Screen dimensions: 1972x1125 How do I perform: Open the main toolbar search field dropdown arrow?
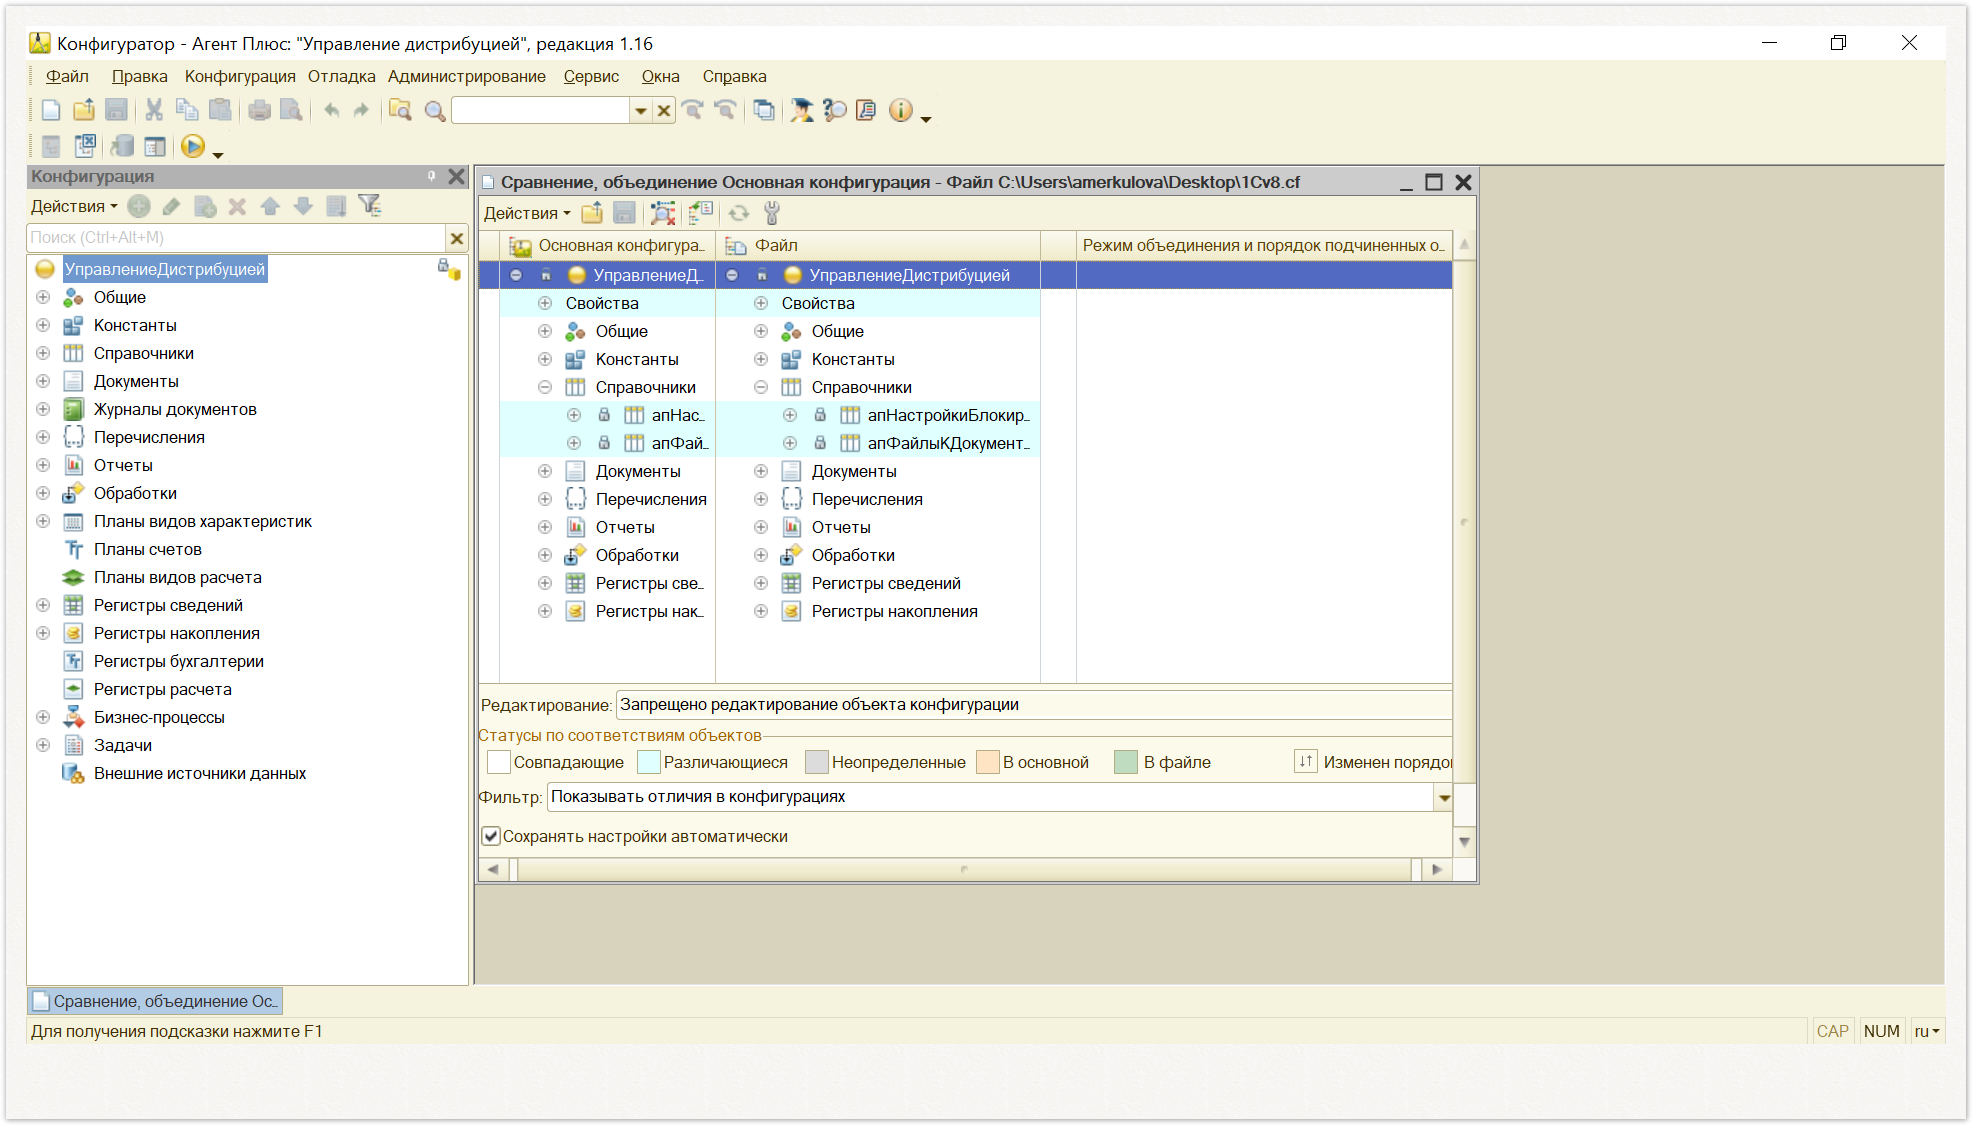pos(641,111)
